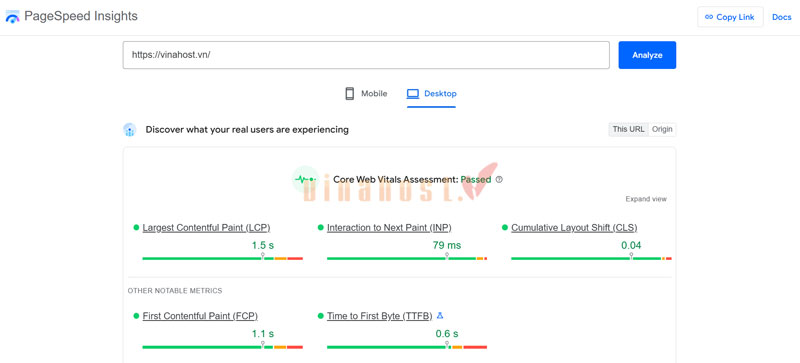The width and height of the screenshot is (800, 363).
Task: Click the link icon in Copy Link
Action: coord(709,17)
